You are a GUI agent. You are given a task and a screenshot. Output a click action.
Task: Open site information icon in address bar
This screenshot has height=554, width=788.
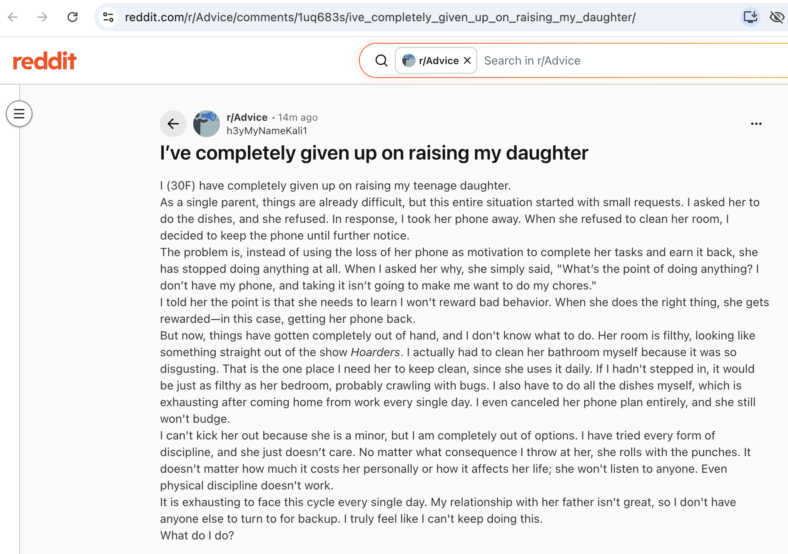click(108, 17)
